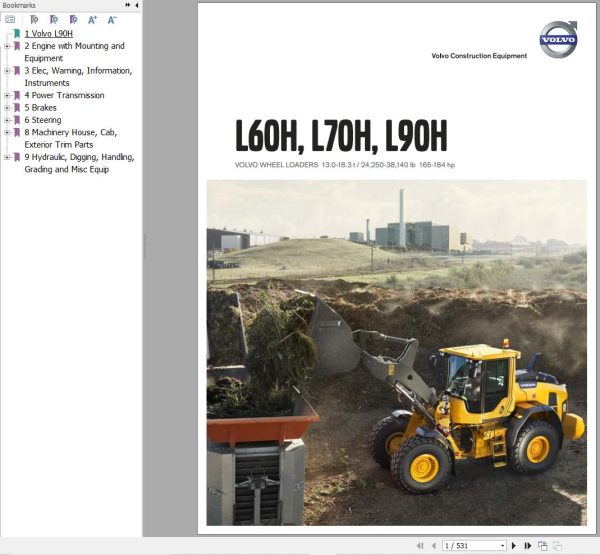Expand the 8 Machinery House bookmark
Screen dimensions: 600x555
[x=7, y=132]
